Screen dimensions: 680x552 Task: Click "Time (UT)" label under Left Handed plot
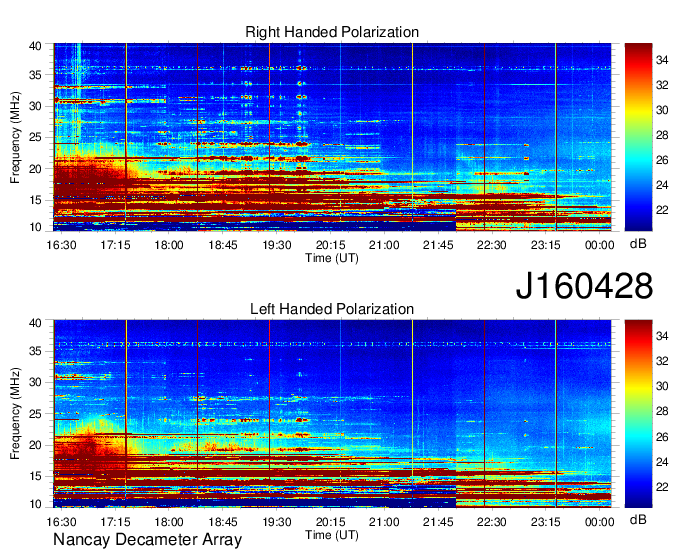(x=332, y=535)
